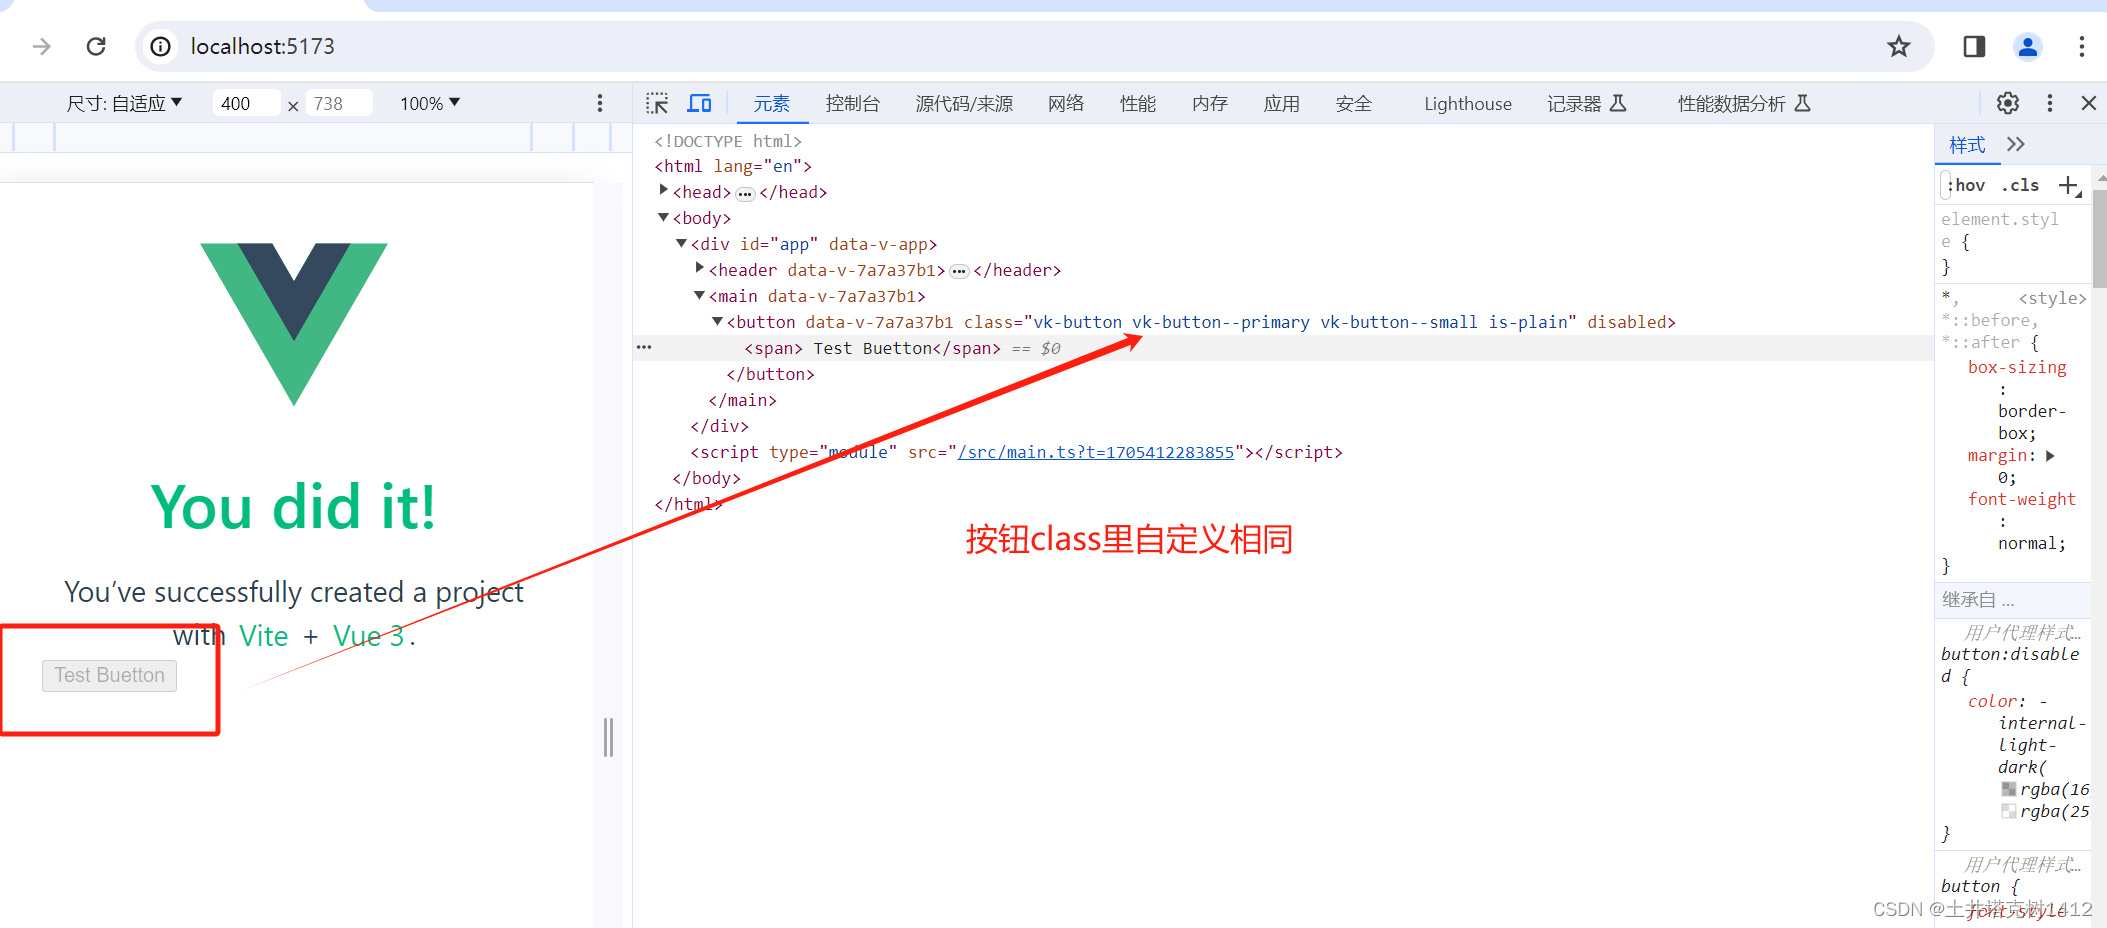
Task: Add new style rule plus icon
Action: click(2069, 185)
